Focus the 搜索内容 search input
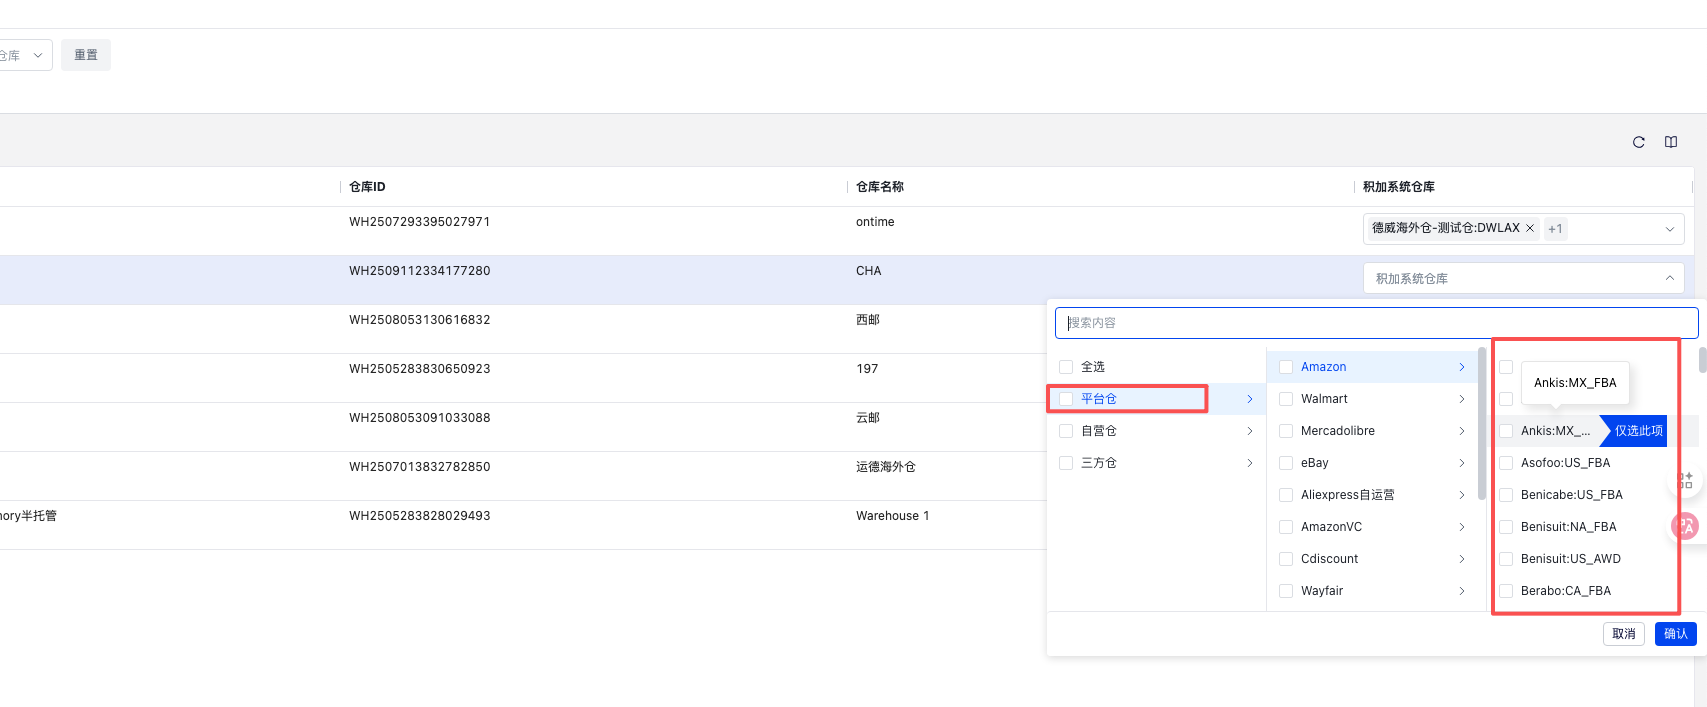This screenshot has width=1707, height=707. click(x=1376, y=323)
